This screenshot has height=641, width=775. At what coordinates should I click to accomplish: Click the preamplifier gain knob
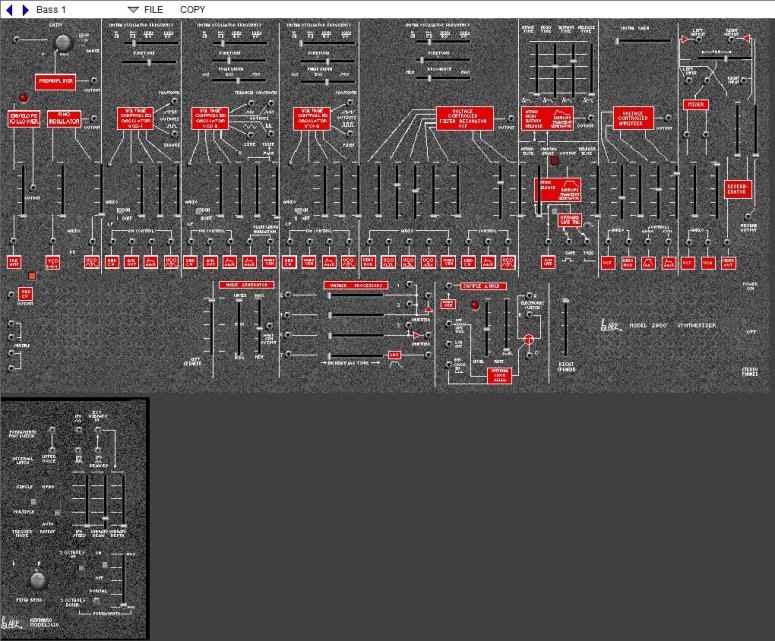64,42
